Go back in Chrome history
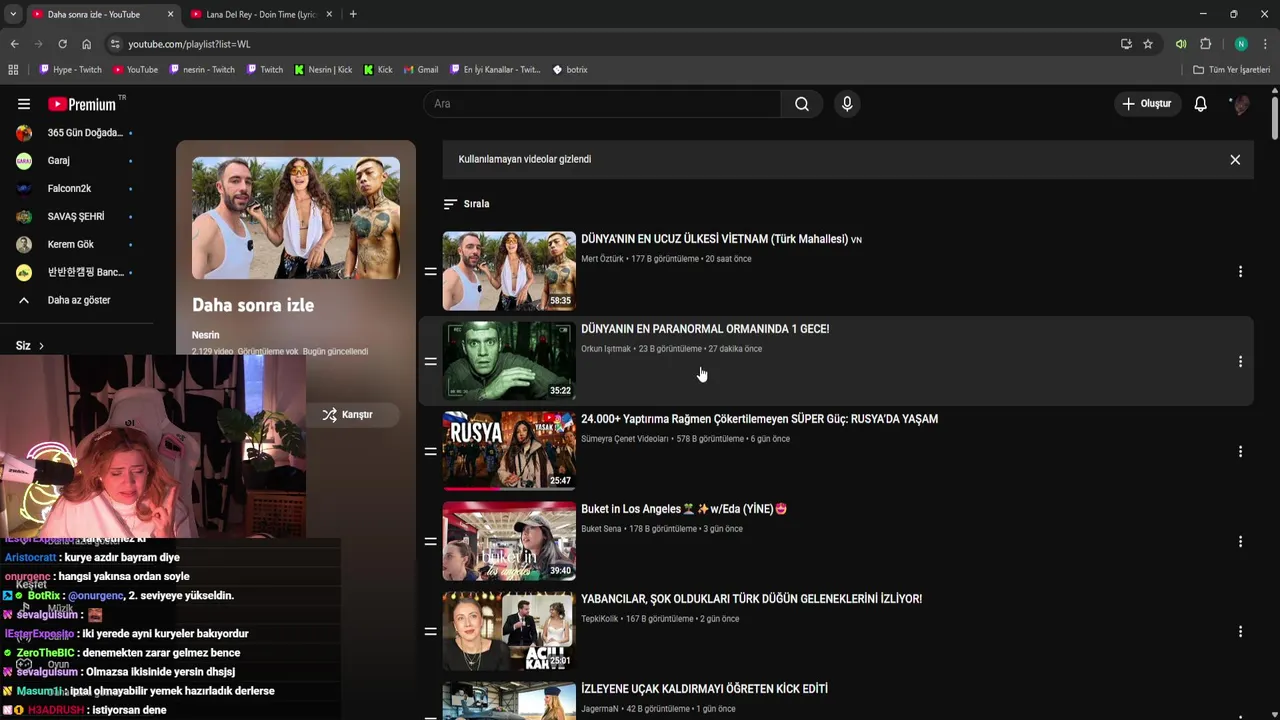The height and width of the screenshot is (720, 1280). 14,44
